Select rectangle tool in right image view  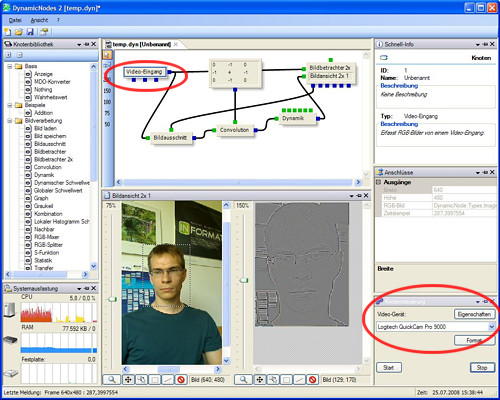[x=286, y=379]
